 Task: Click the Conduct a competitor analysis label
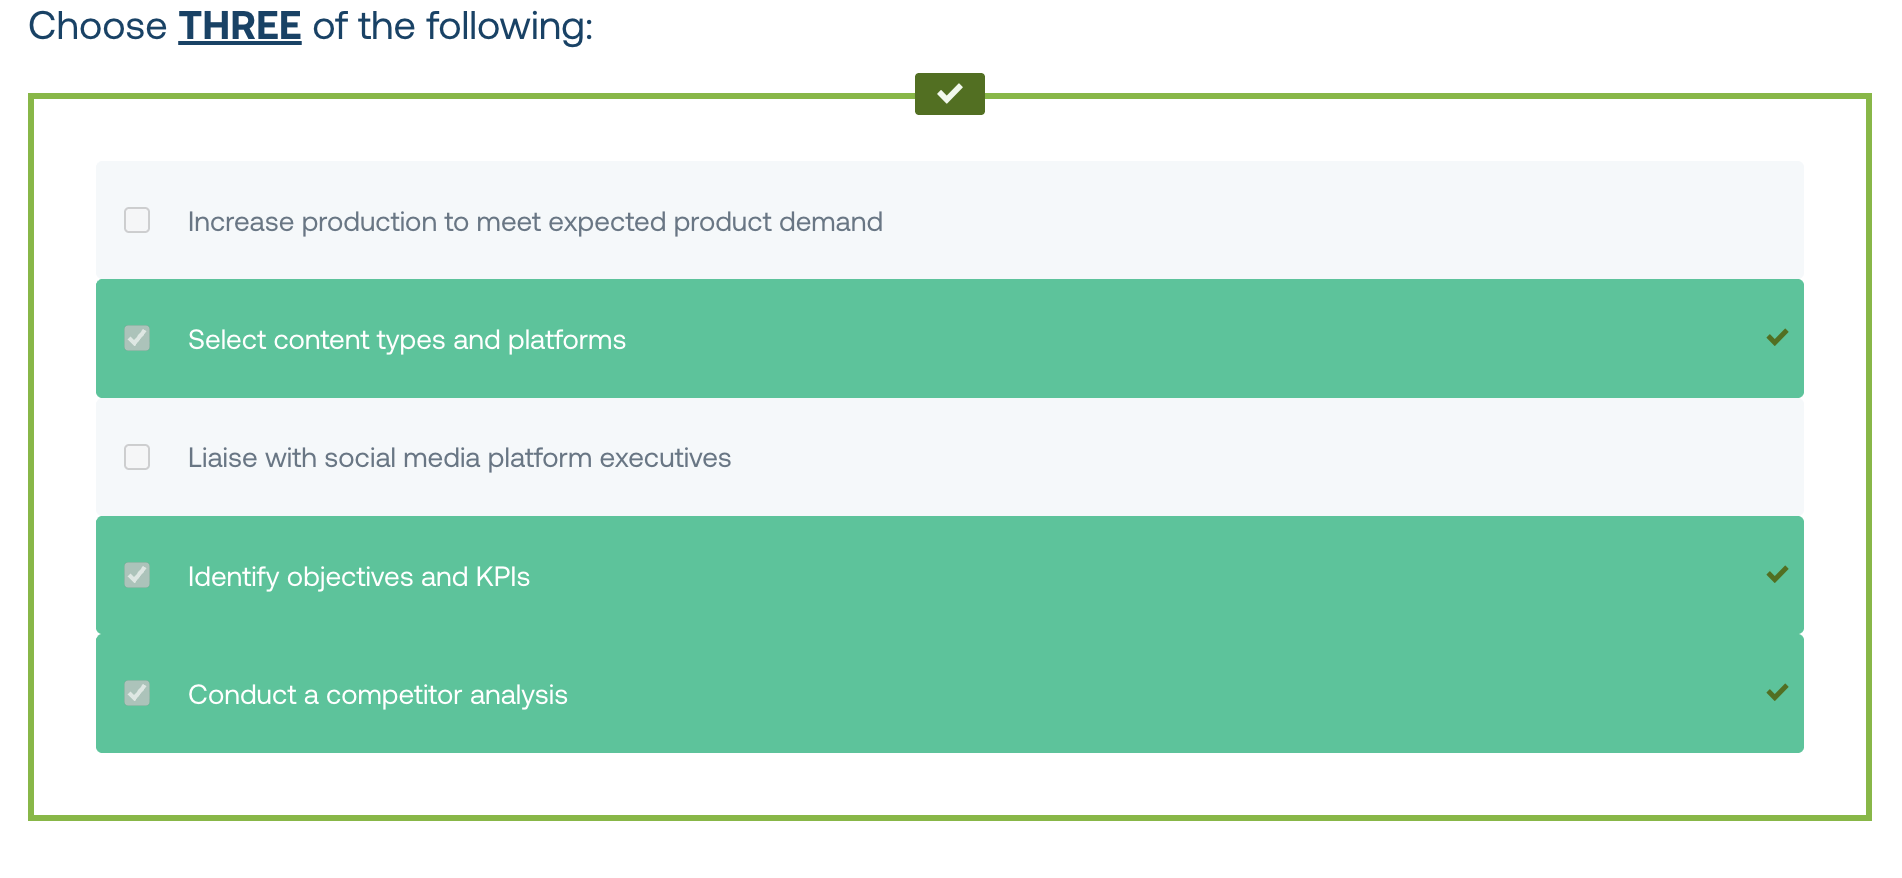378,695
